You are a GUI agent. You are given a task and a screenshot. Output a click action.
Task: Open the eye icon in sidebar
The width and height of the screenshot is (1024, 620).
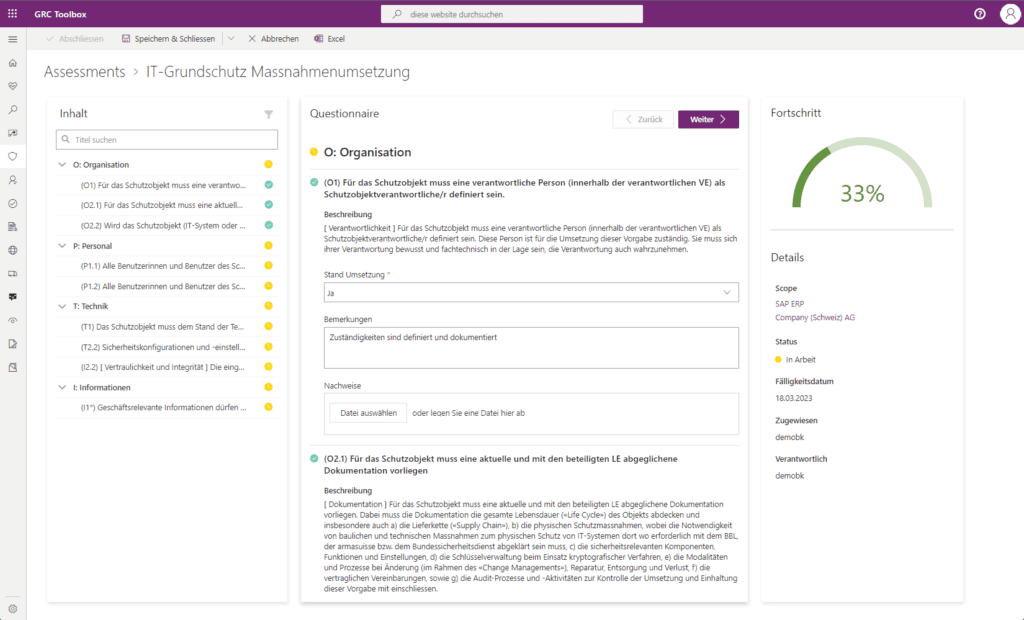coord(12,320)
